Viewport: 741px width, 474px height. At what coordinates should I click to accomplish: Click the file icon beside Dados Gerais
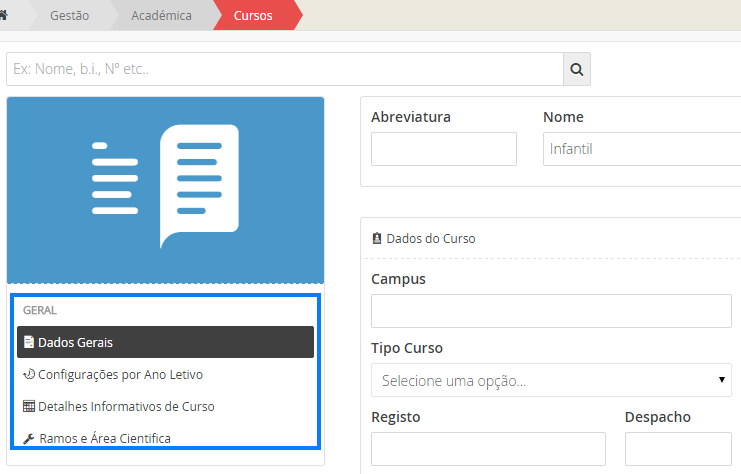tap(28, 342)
